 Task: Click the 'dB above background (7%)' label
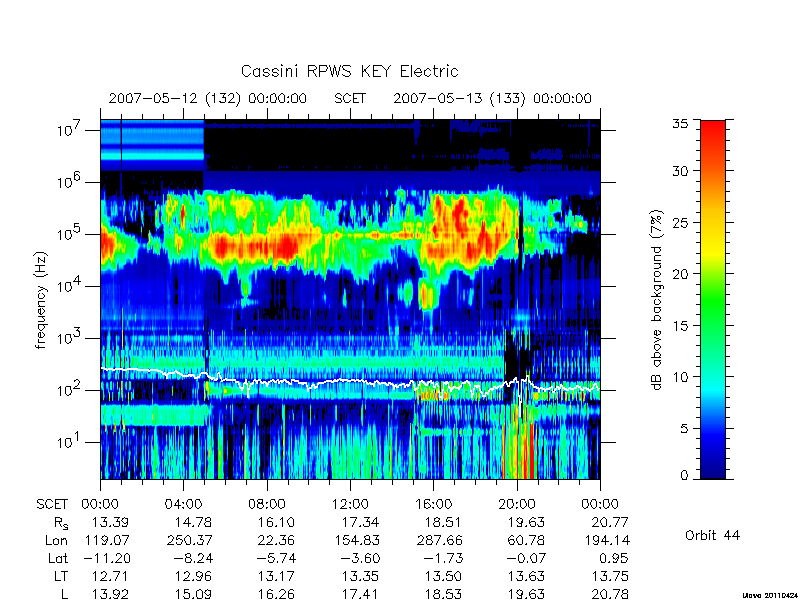point(657,301)
